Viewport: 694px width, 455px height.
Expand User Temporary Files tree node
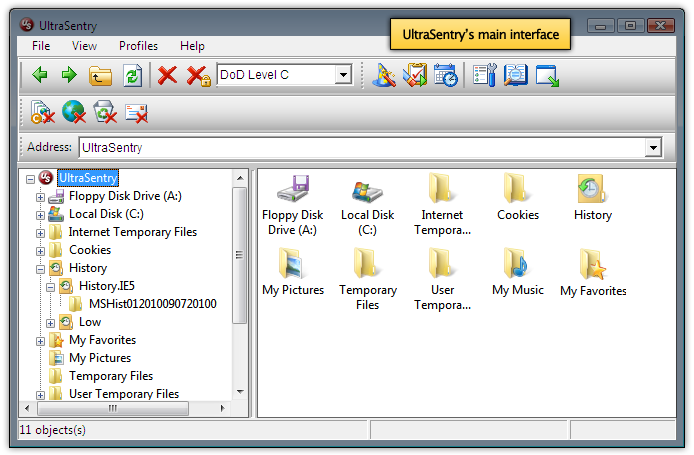coord(40,395)
